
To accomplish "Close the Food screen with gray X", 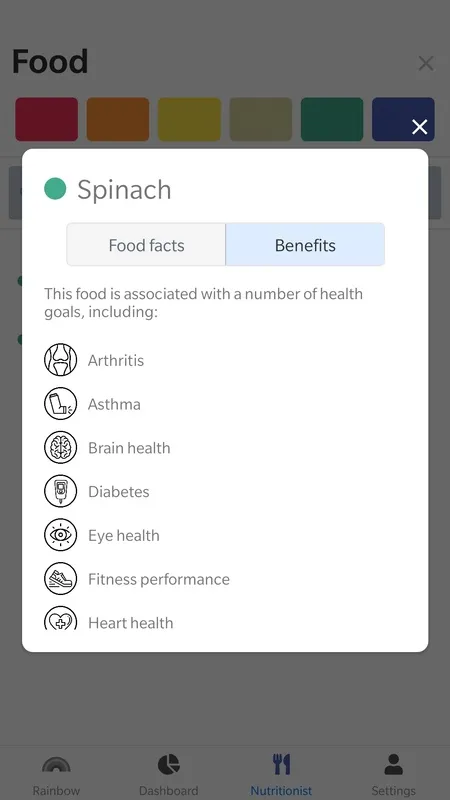I will [x=426, y=64].
